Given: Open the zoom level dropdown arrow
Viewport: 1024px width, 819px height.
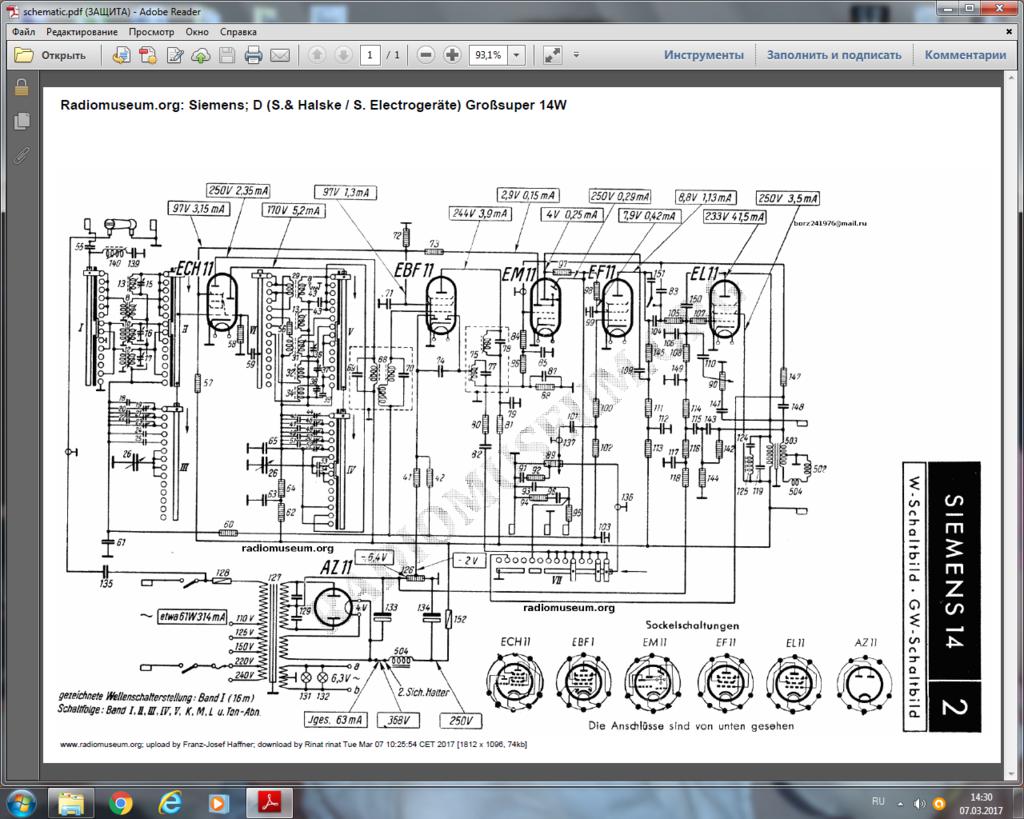Looking at the screenshot, I should (x=516, y=55).
